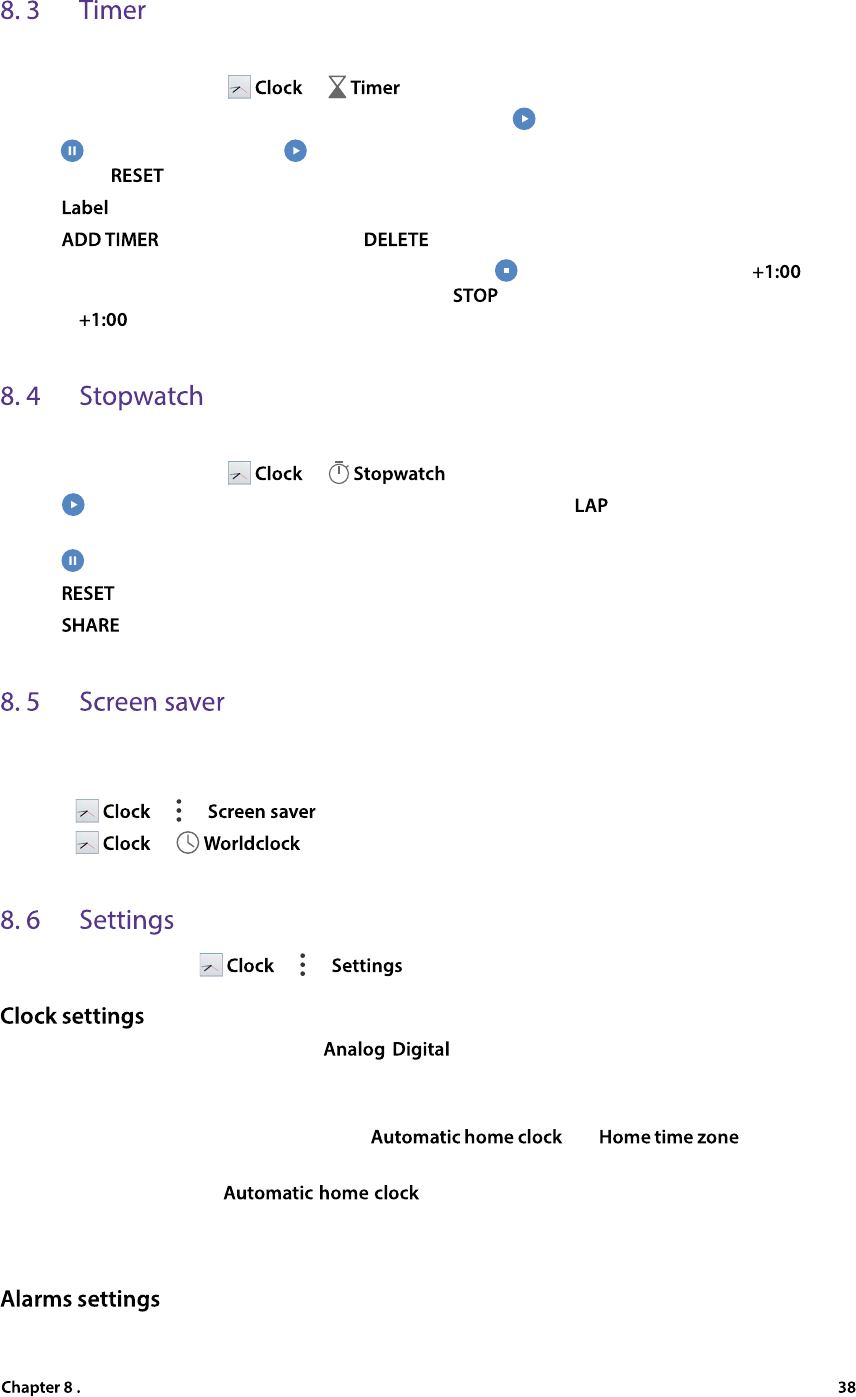This screenshot has width=856, height=1397.
Task: Click the 8.5 Screen saver heading
Action: click(x=151, y=702)
